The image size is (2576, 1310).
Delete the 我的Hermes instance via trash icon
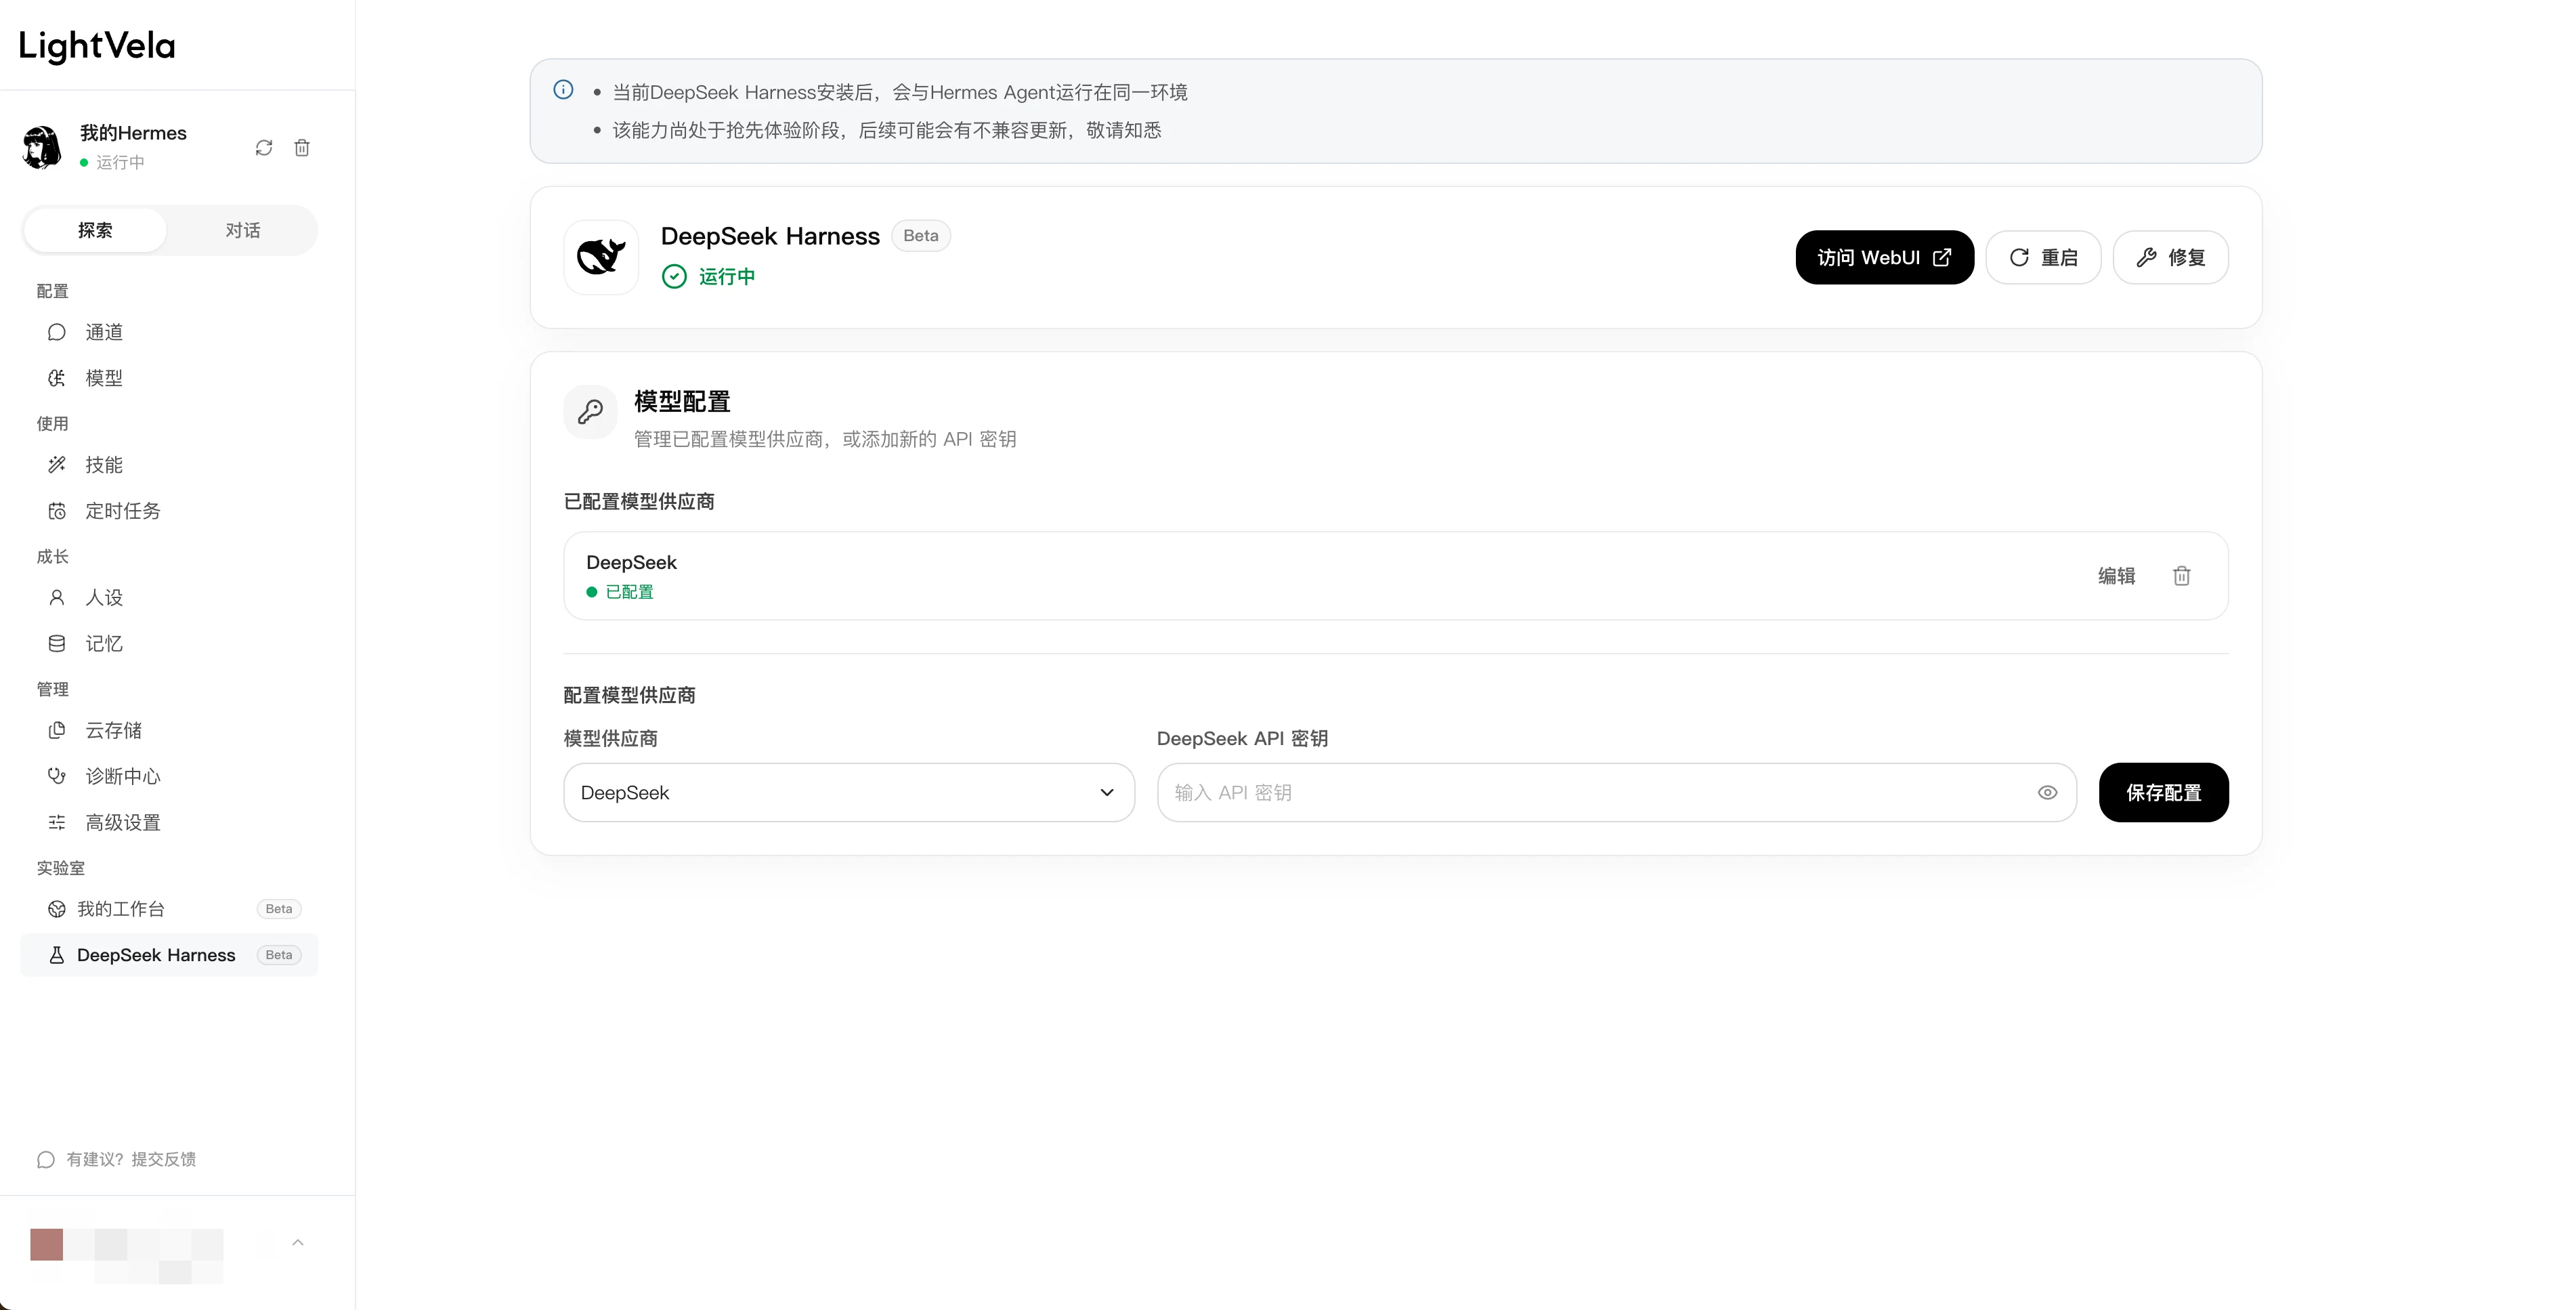302,148
